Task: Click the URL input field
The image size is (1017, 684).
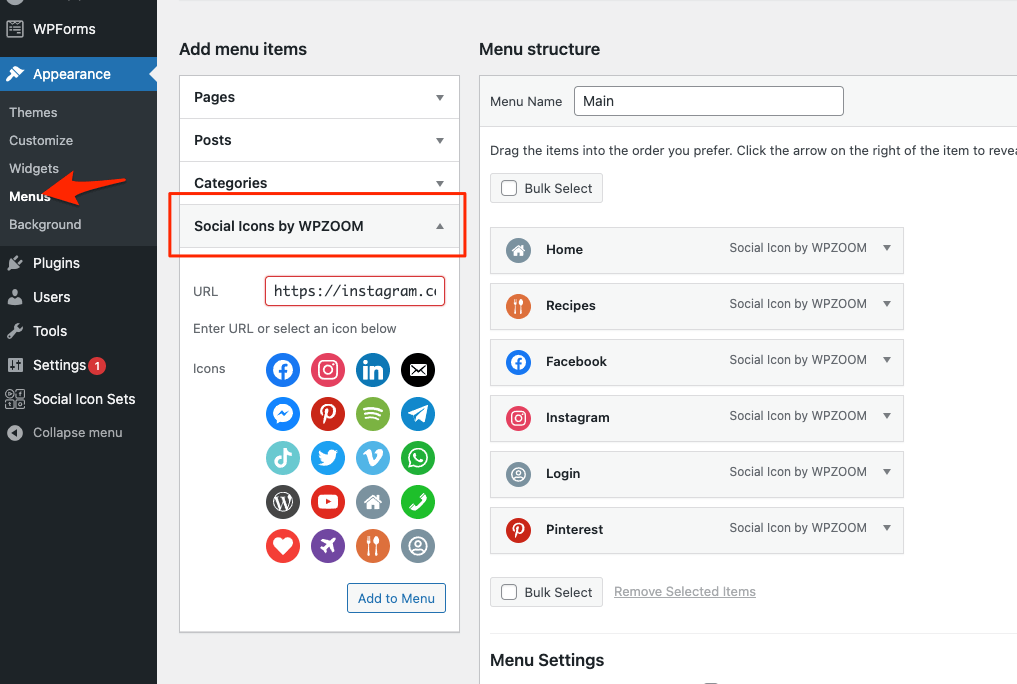Action: coord(354,291)
